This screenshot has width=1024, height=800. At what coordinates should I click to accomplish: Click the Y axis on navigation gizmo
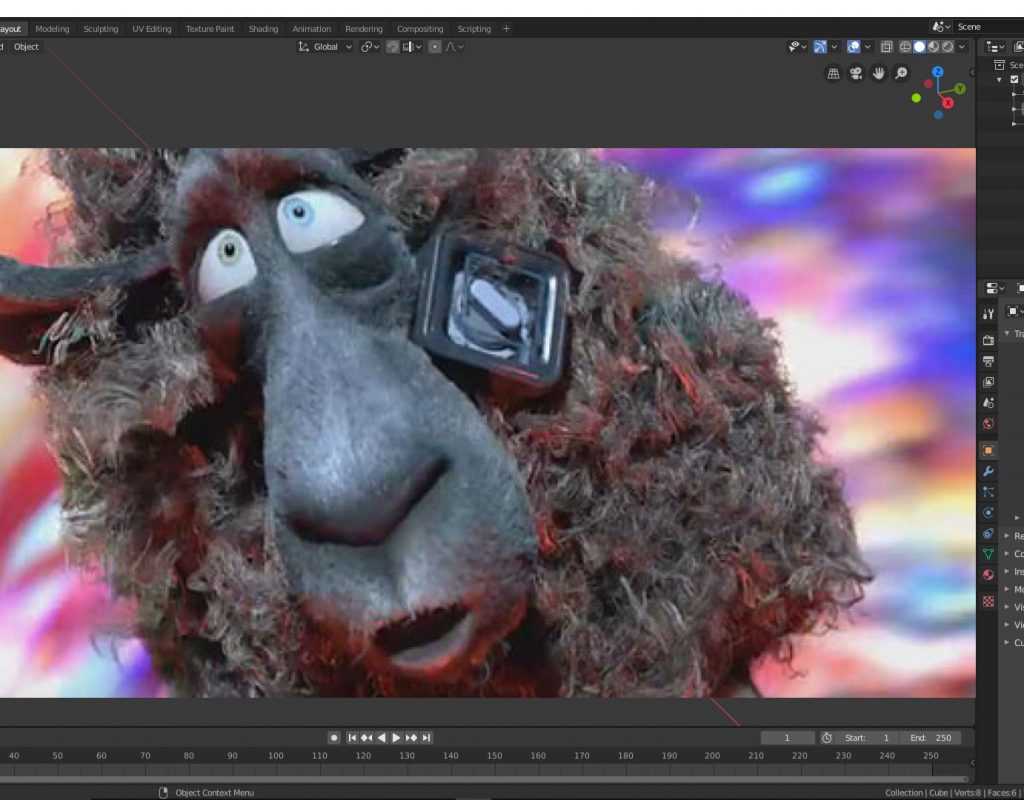[x=959, y=88]
